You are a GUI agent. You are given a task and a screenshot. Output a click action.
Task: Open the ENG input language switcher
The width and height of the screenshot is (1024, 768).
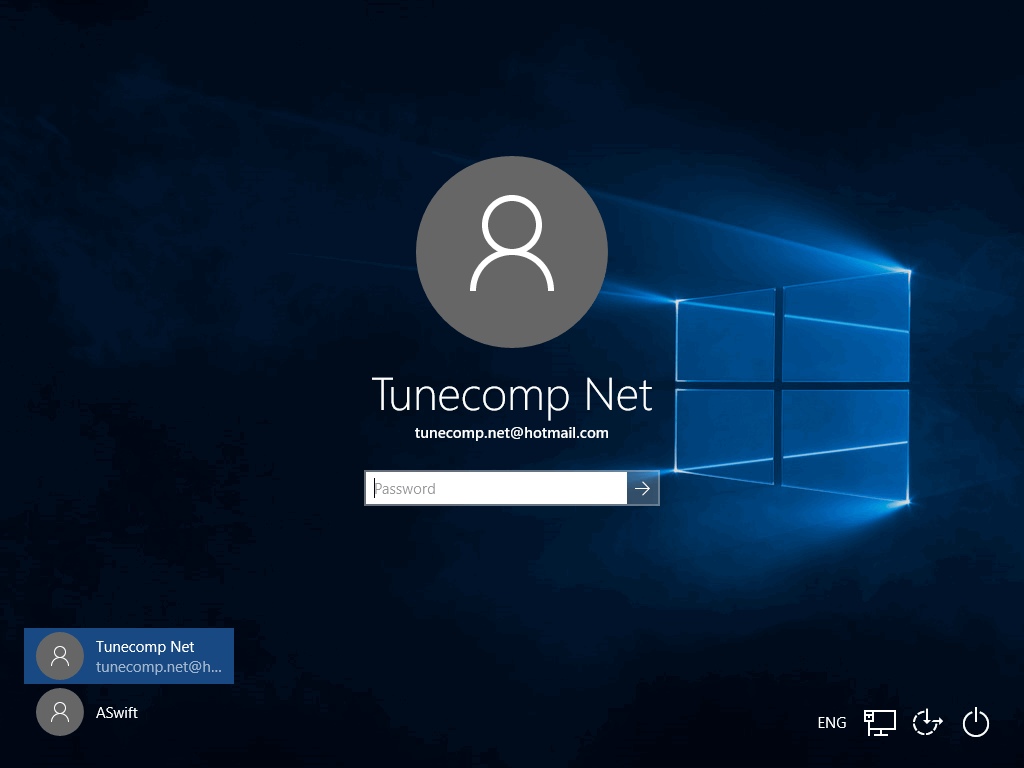pyautogui.click(x=831, y=722)
